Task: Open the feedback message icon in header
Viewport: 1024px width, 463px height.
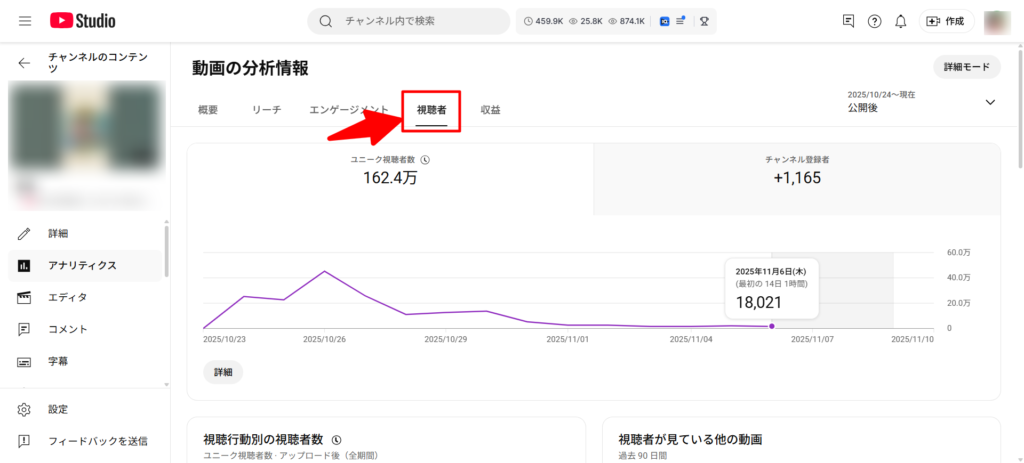Action: point(849,21)
